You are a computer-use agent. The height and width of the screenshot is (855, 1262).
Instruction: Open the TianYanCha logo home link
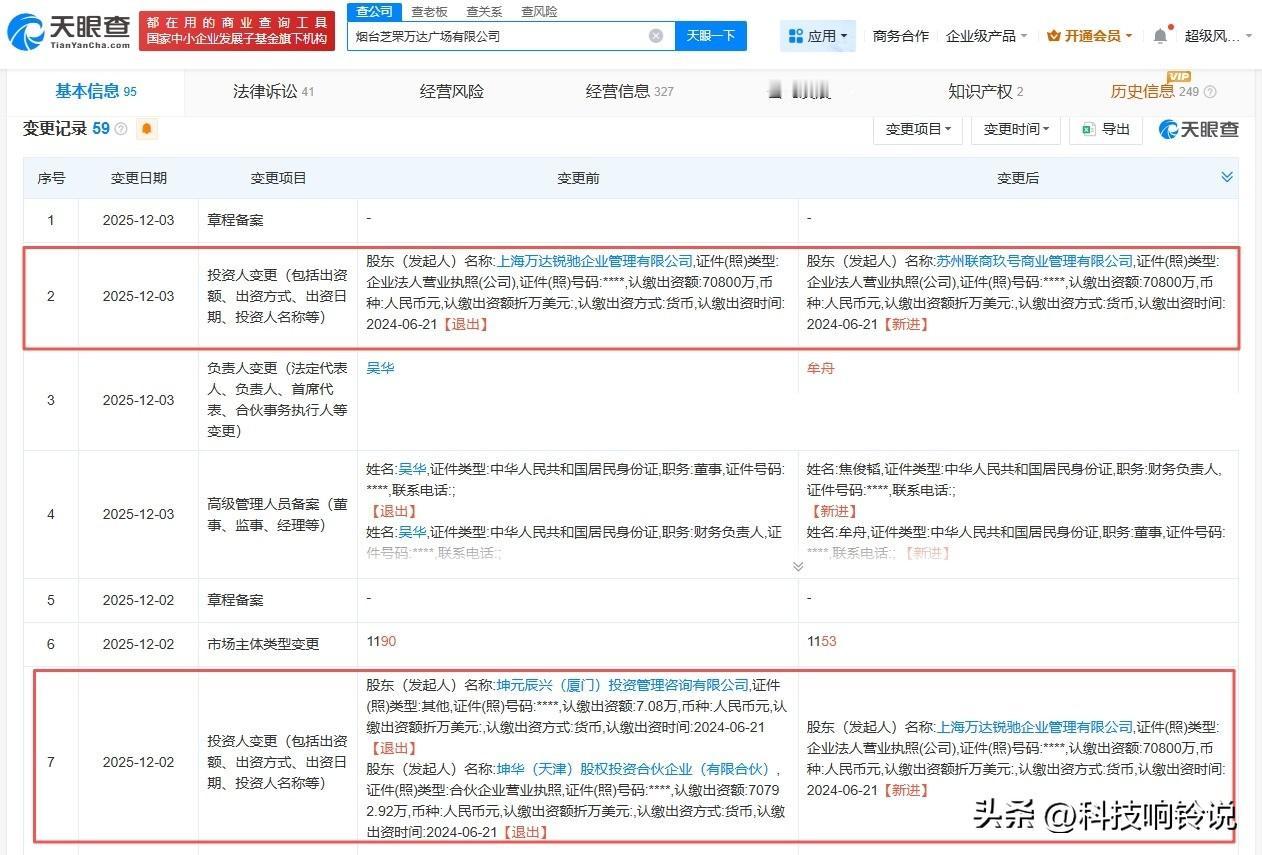click(68, 33)
